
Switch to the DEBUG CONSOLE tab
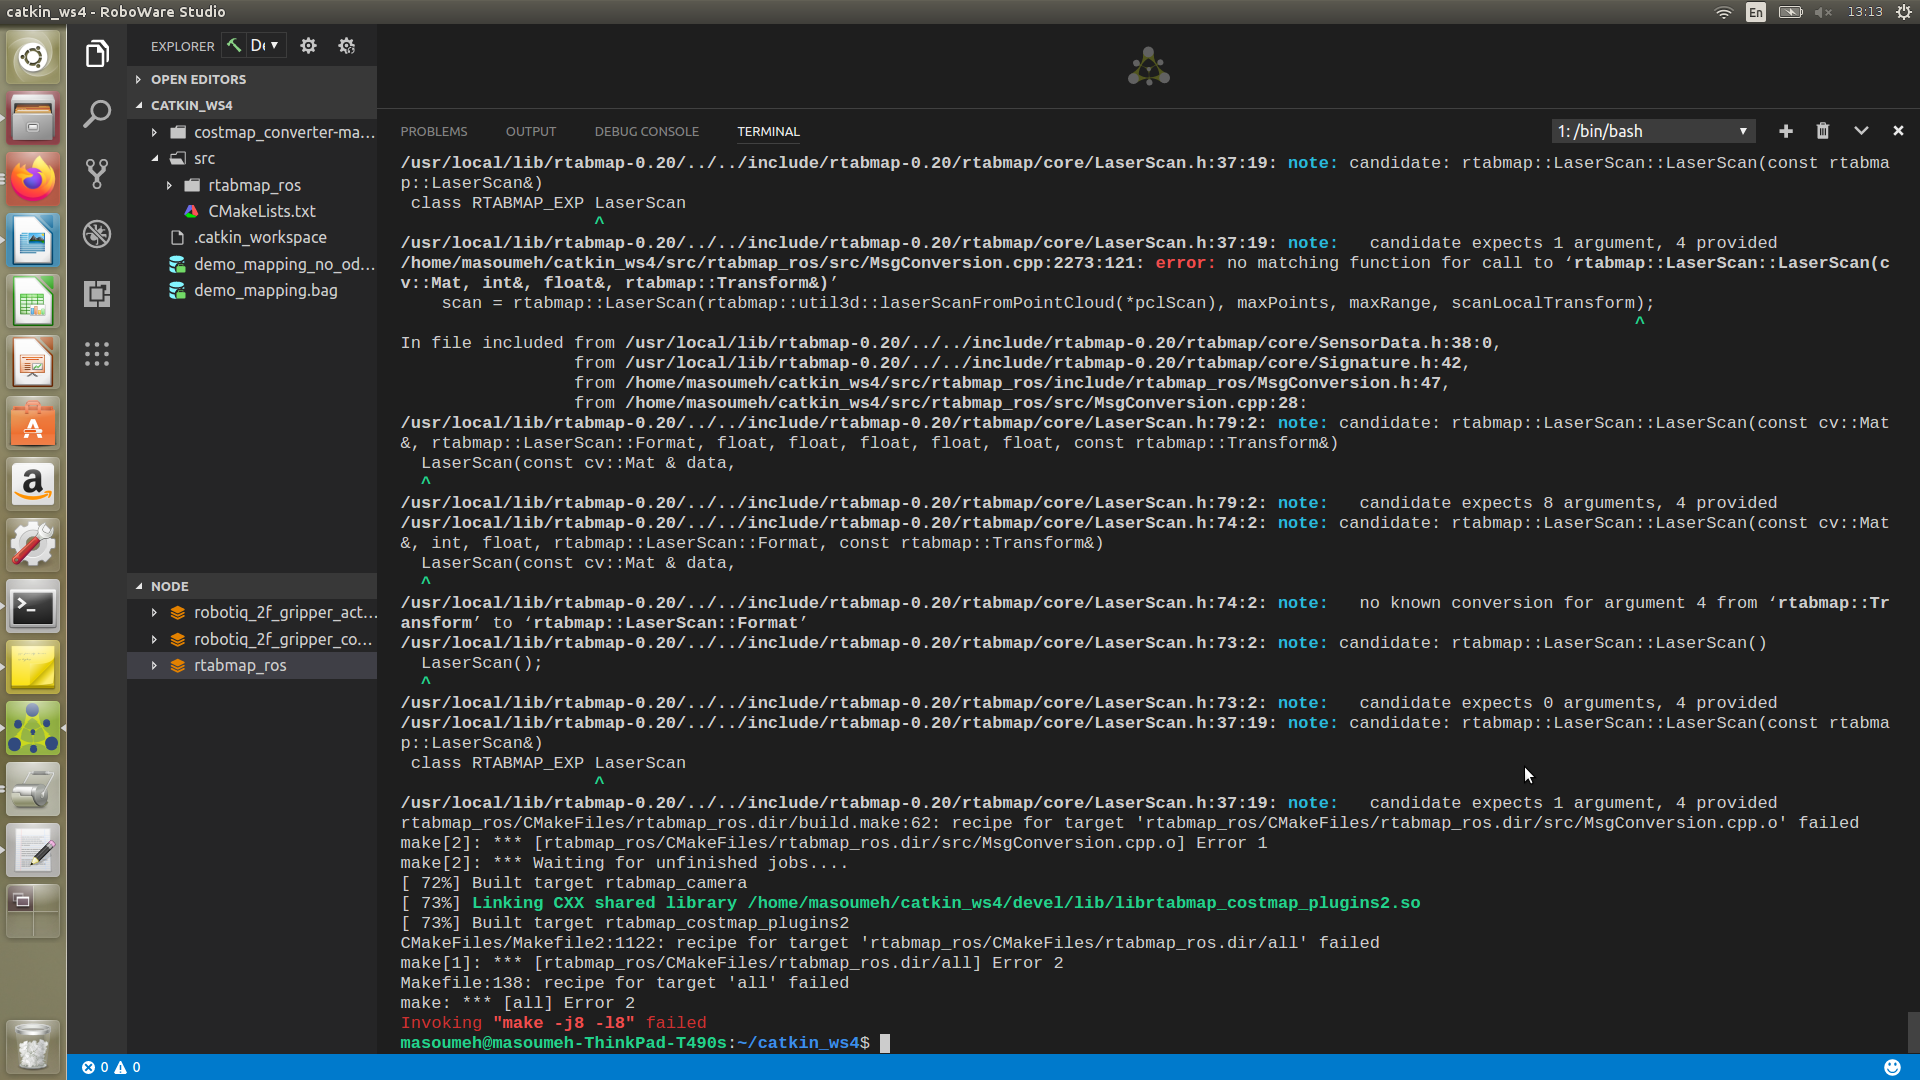point(646,131)
